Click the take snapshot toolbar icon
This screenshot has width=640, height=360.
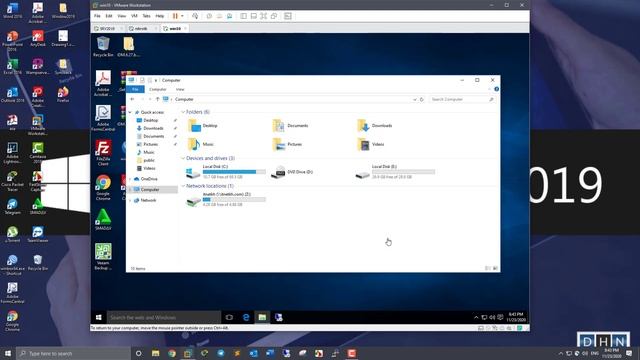click(x=209, y=16)
